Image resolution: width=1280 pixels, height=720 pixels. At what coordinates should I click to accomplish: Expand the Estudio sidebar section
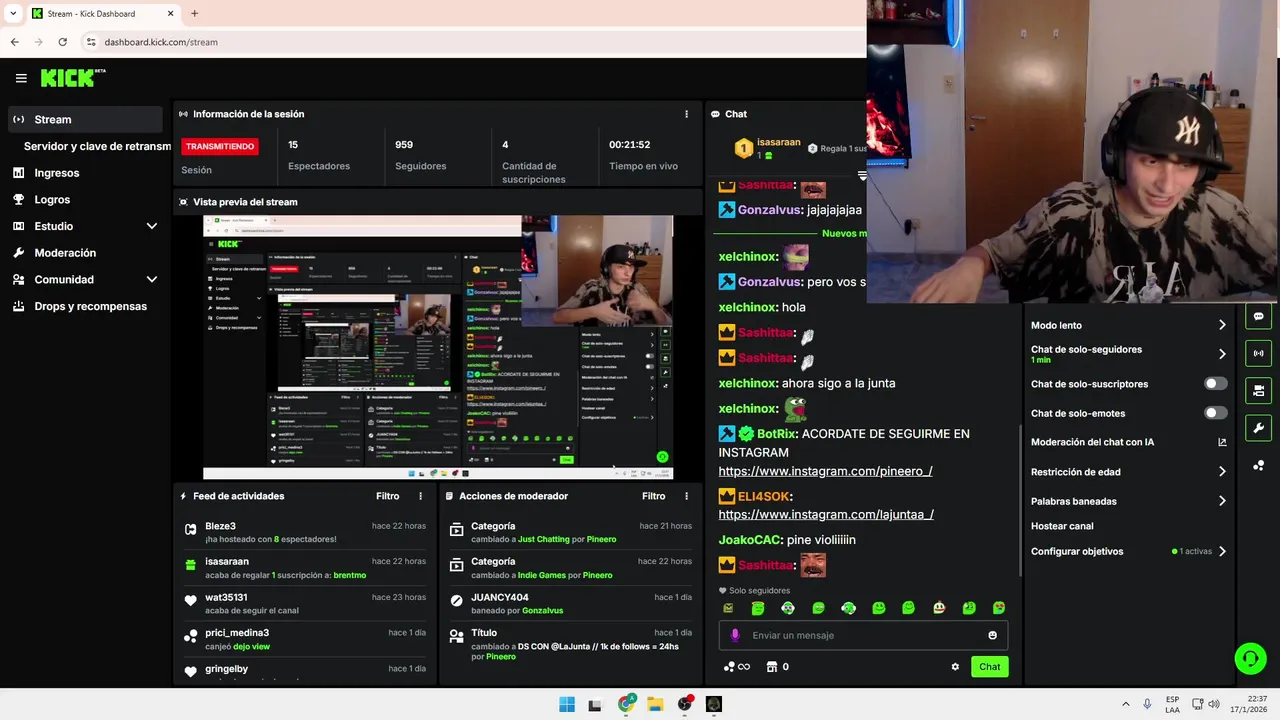(x=152, y=226)
